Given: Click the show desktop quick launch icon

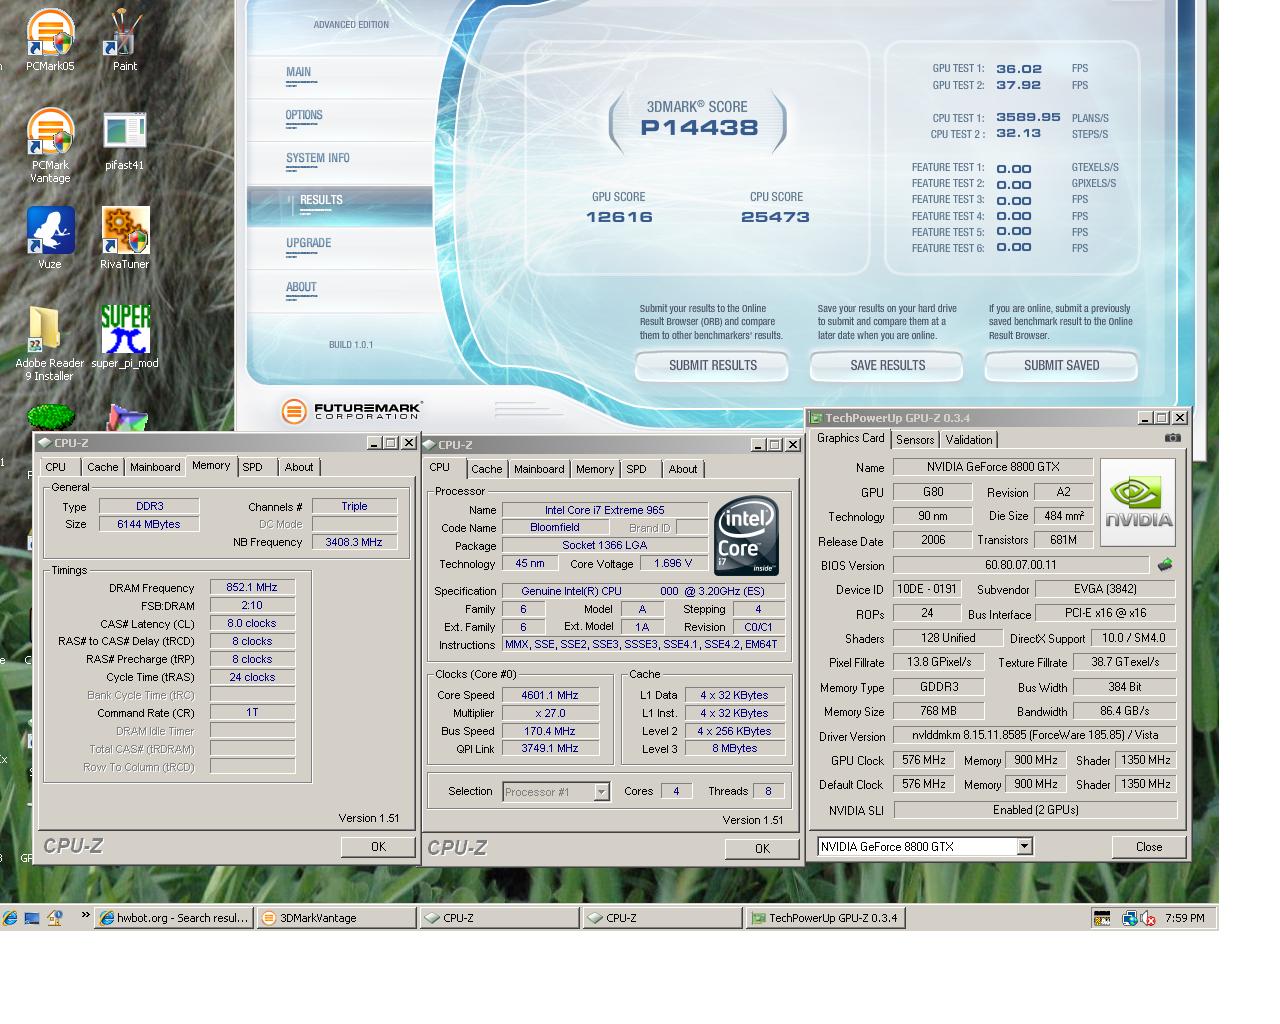Looking at the screenshot, I should coord(32,917).
